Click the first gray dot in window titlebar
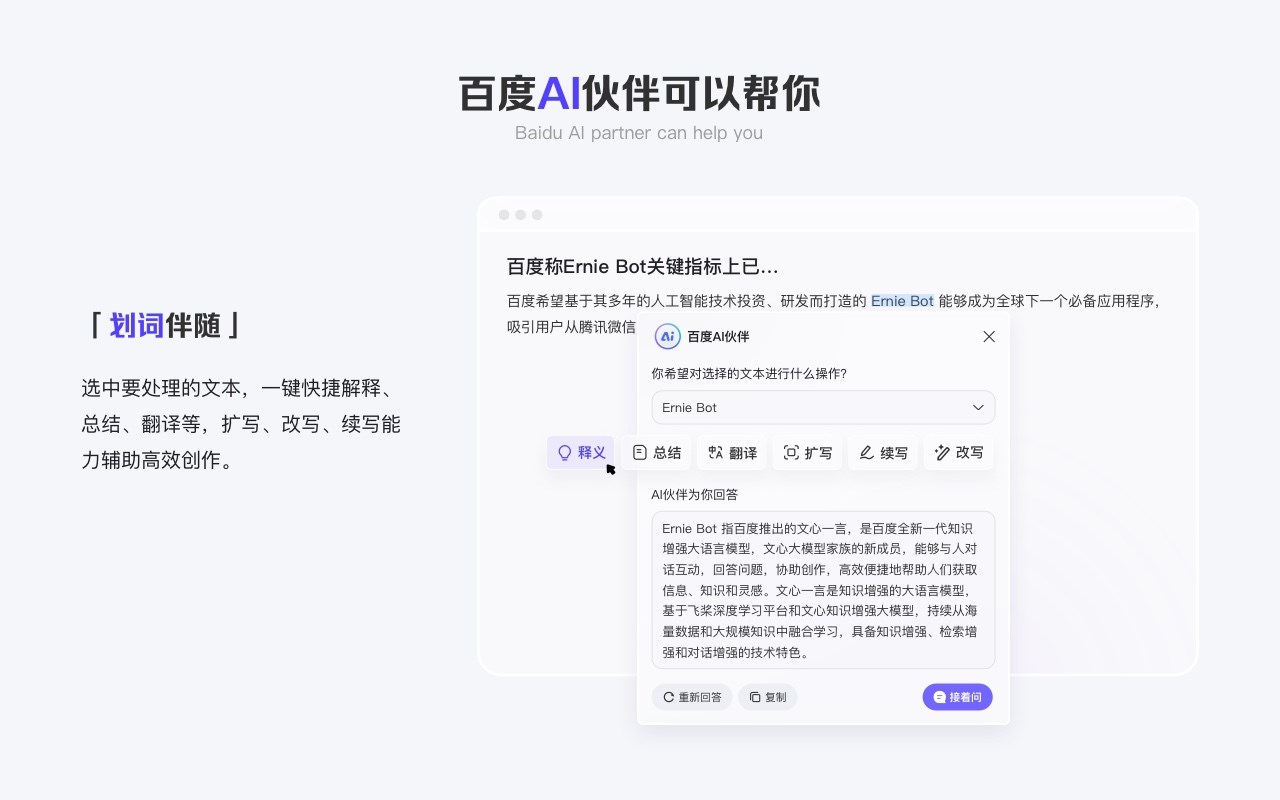 click(x=504, y=215)
